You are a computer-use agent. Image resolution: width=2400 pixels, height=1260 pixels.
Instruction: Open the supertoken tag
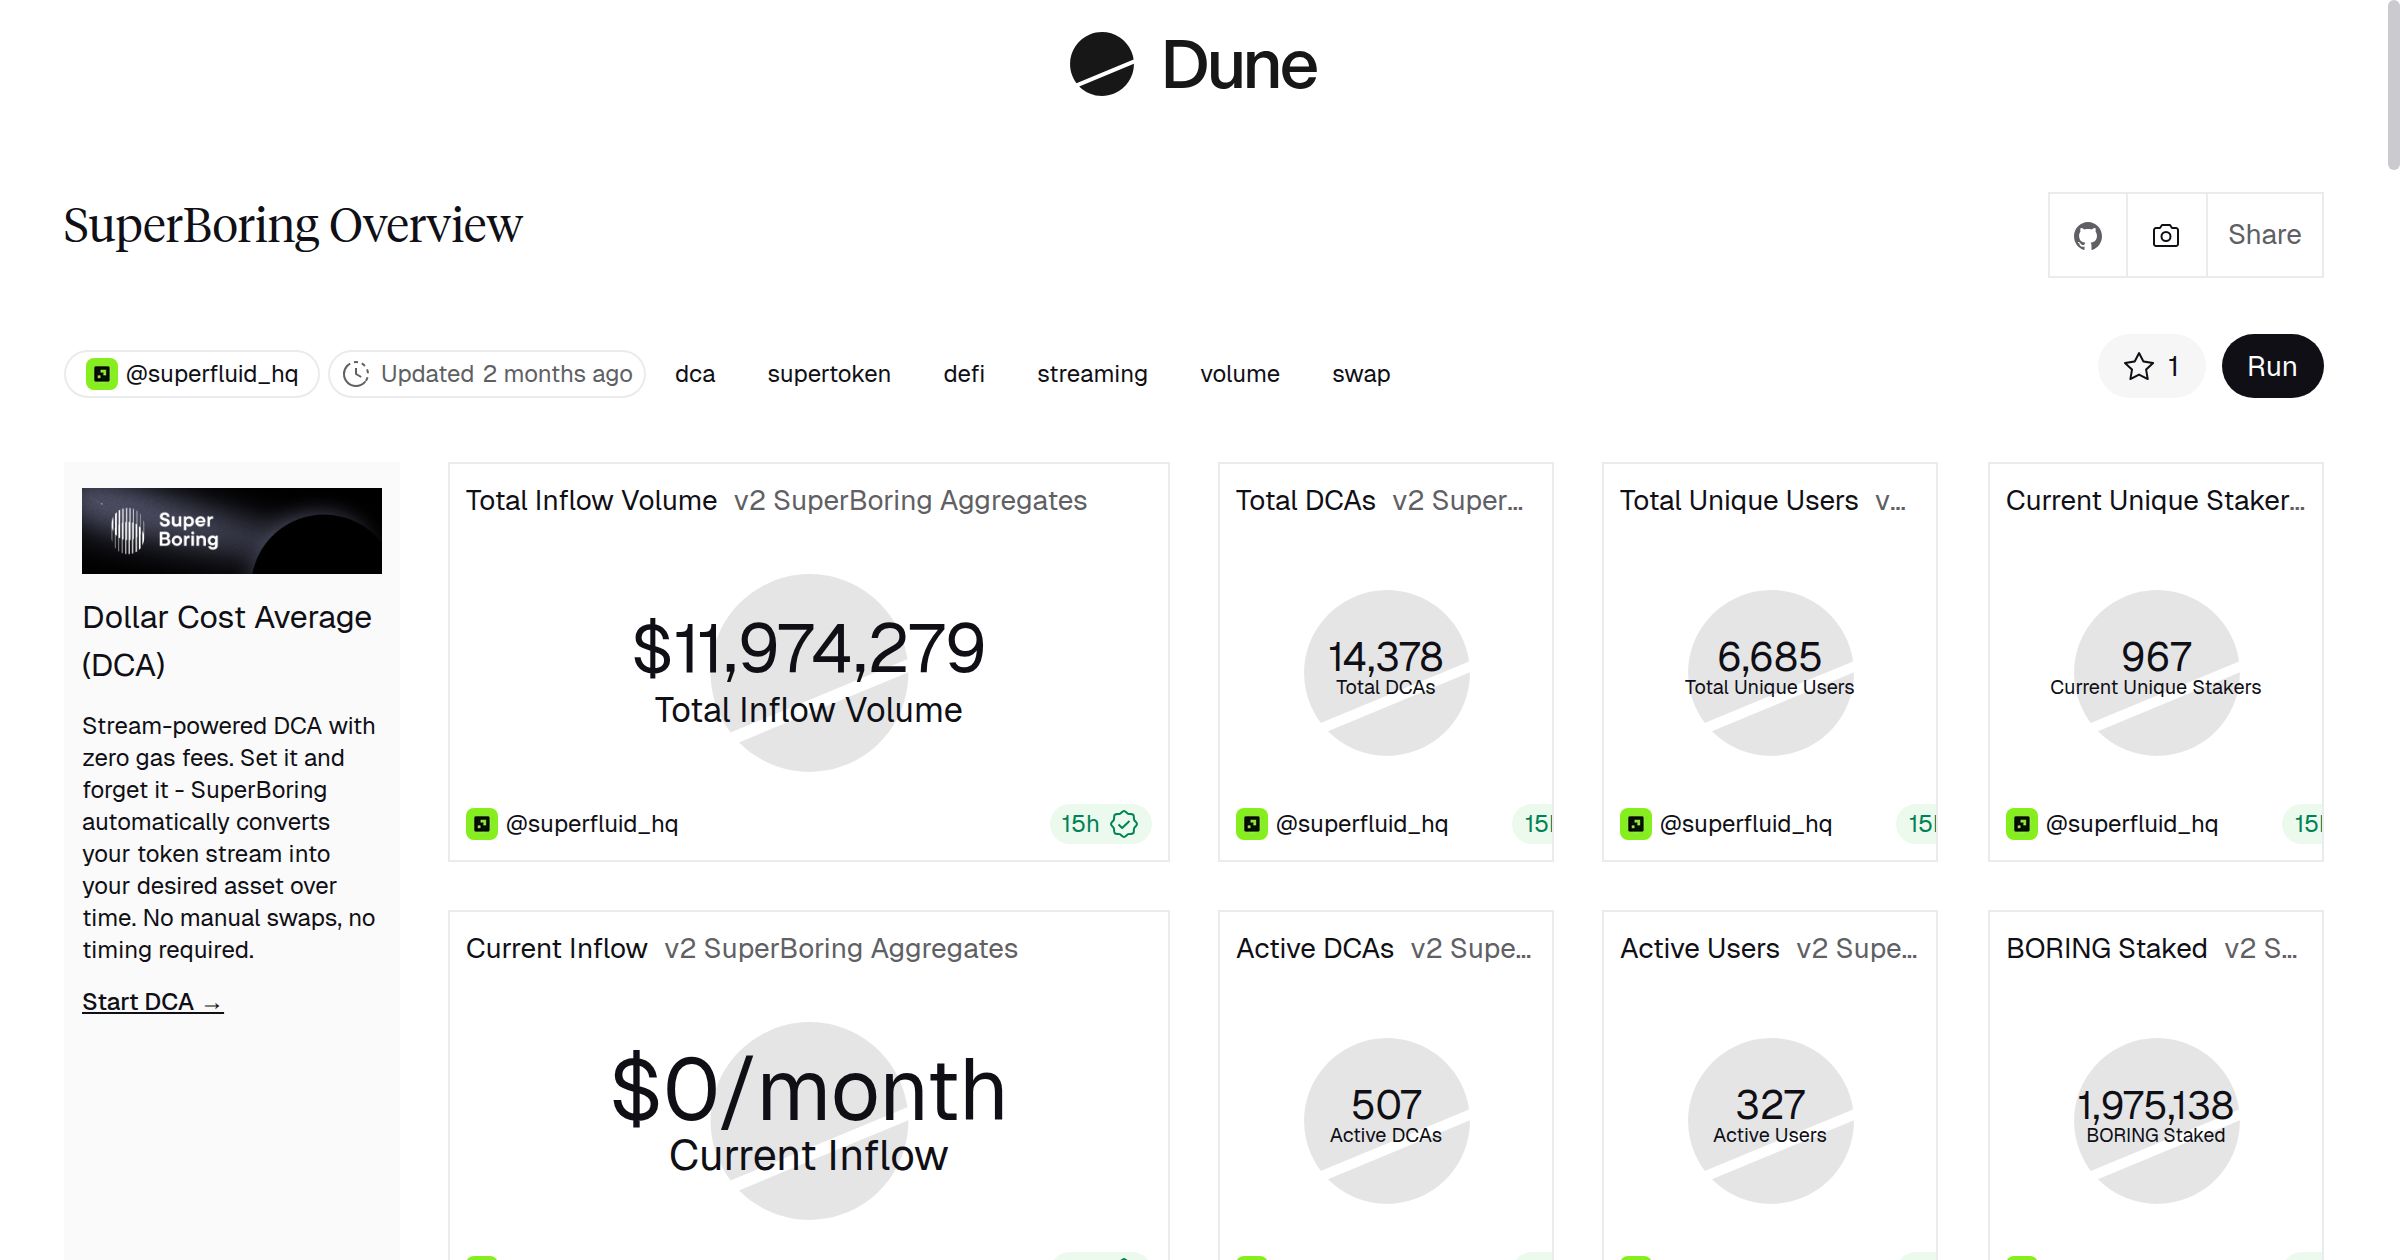click(829, 374)
